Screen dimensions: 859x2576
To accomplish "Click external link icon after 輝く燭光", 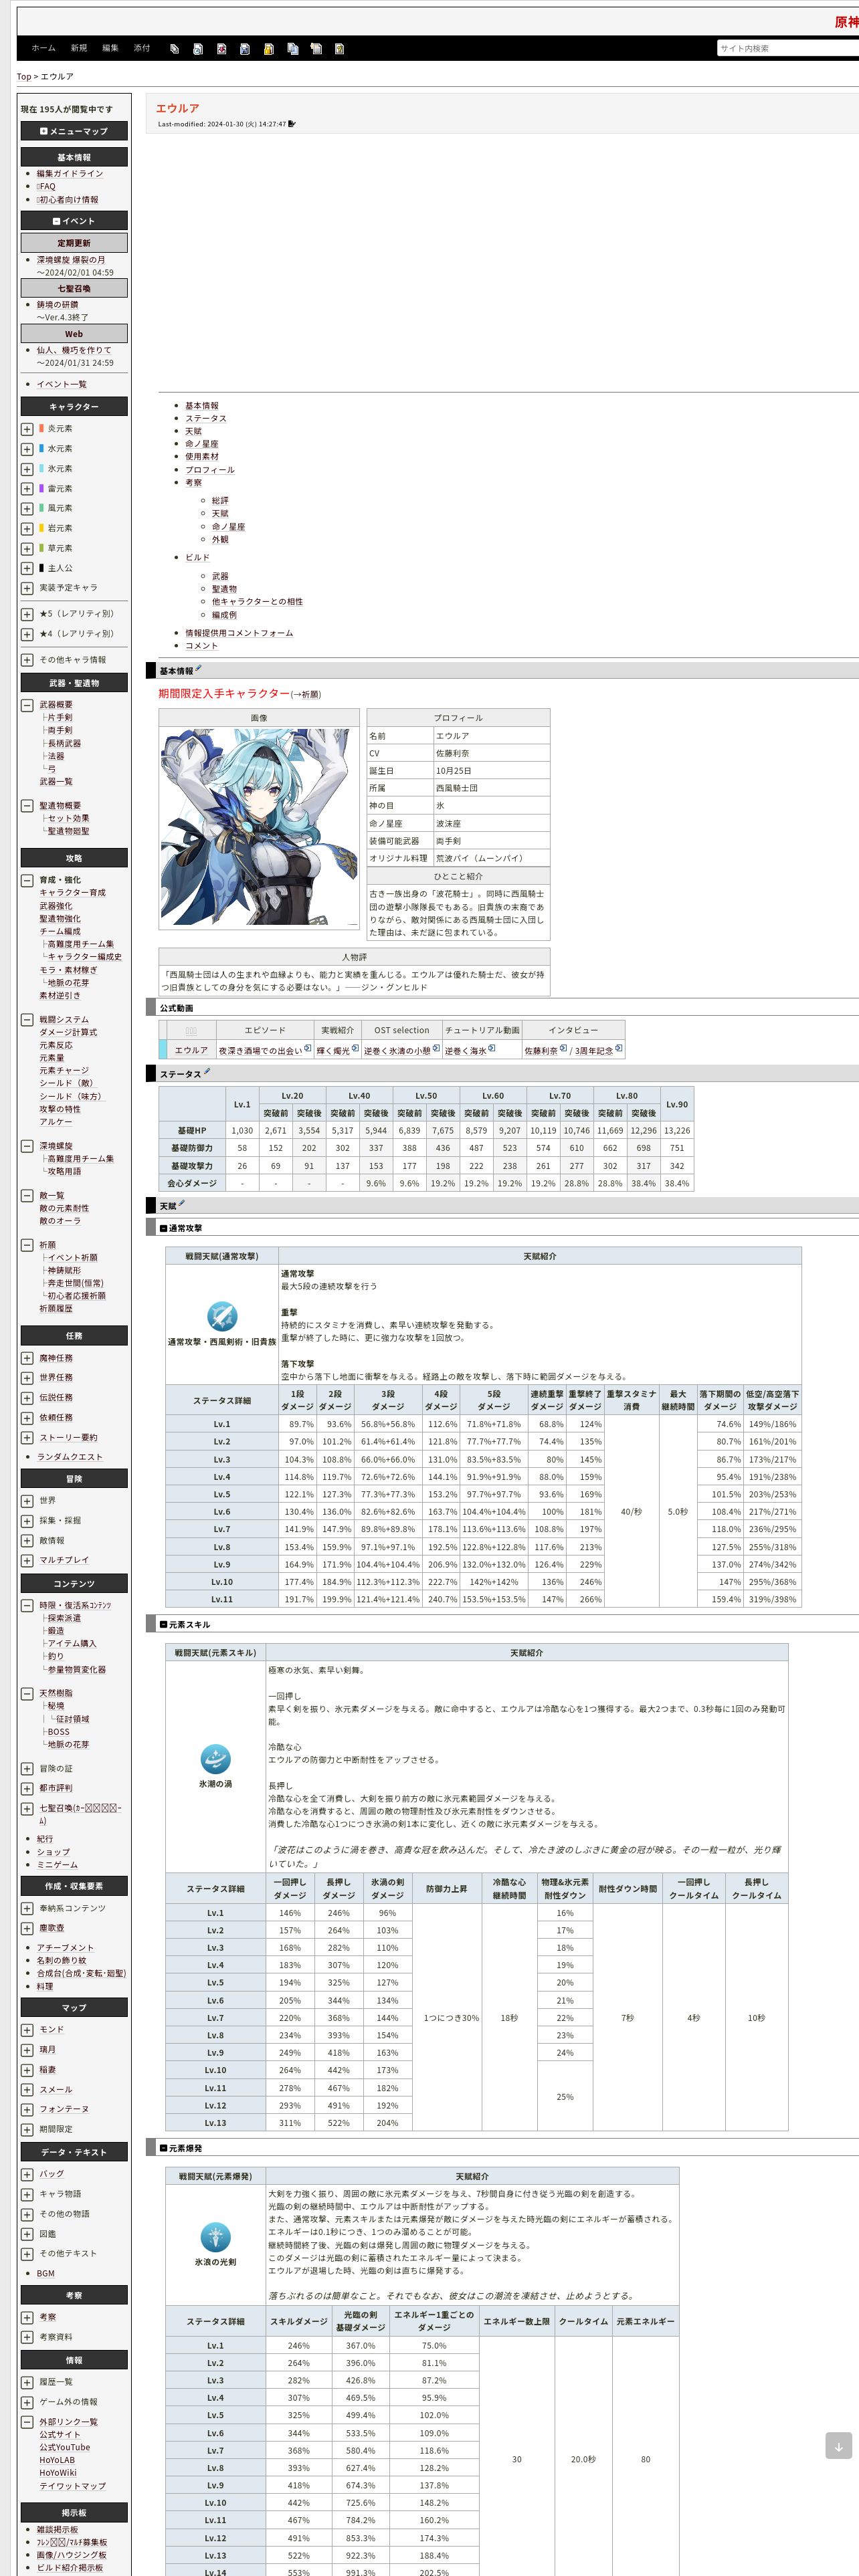I will coord(355,1048).
